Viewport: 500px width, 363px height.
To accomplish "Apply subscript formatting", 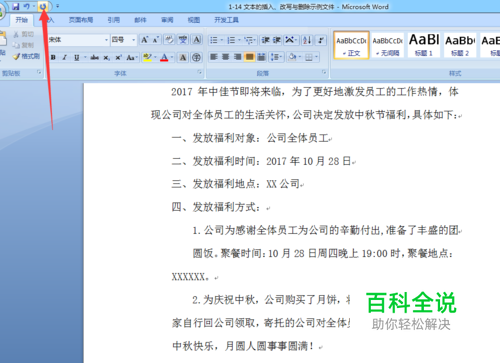I will tap(106, 58).
